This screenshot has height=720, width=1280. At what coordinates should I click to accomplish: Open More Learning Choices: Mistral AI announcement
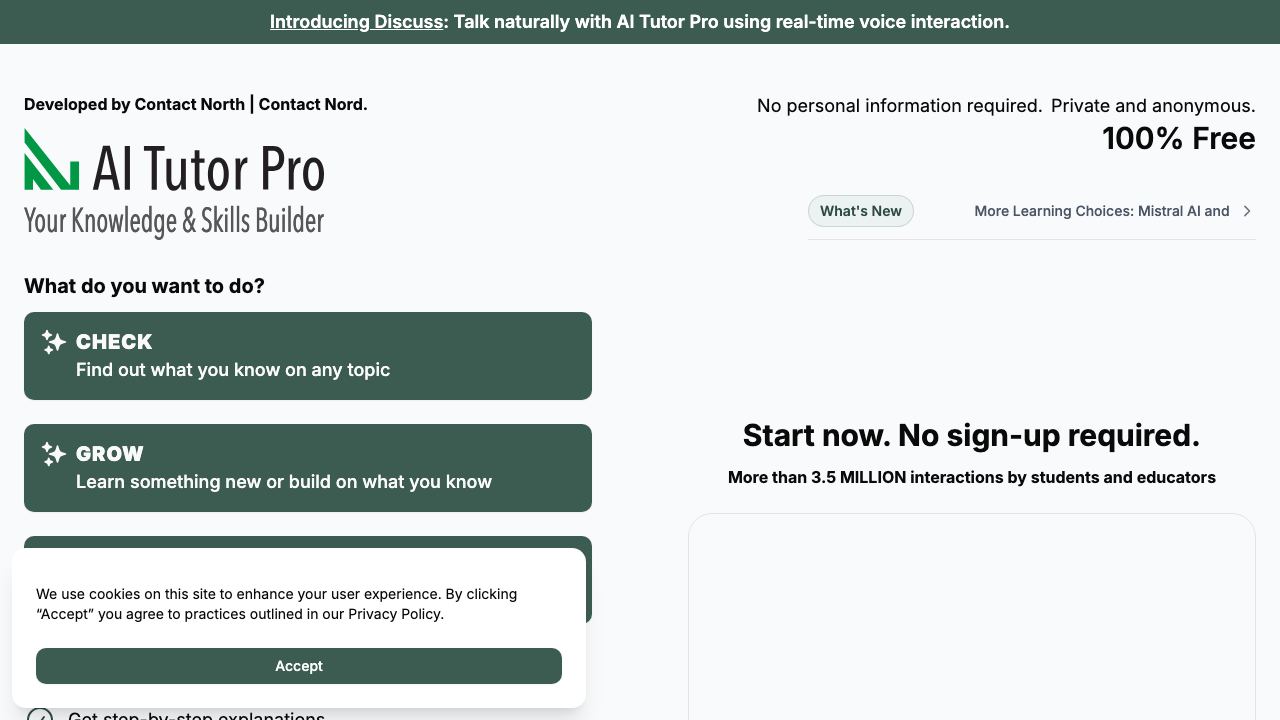point(1102,211)
